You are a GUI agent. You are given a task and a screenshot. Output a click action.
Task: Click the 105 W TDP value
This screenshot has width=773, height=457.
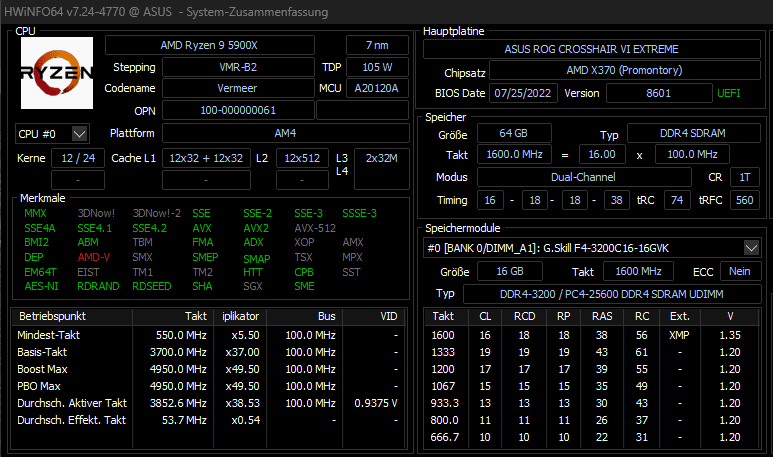coord(377,67)
